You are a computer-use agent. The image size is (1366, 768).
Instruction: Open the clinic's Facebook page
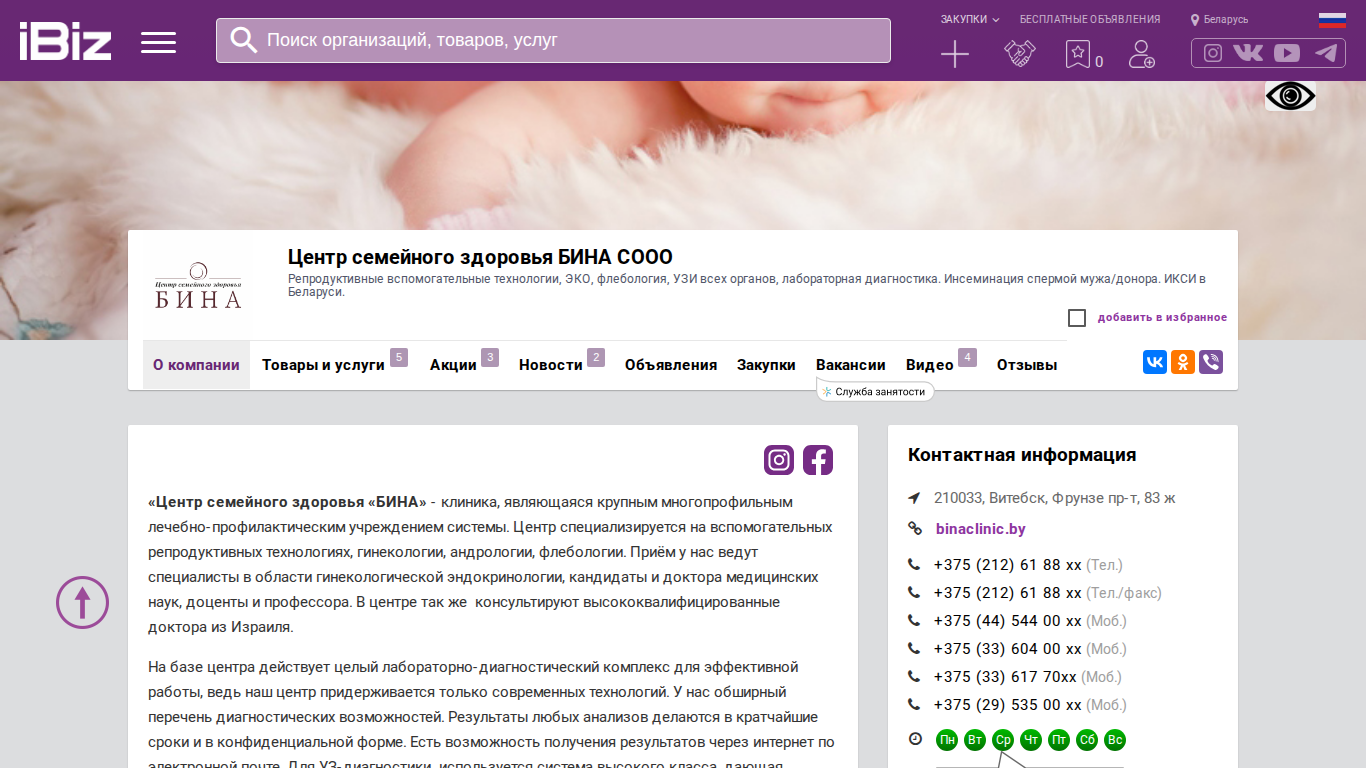(818, 460)
